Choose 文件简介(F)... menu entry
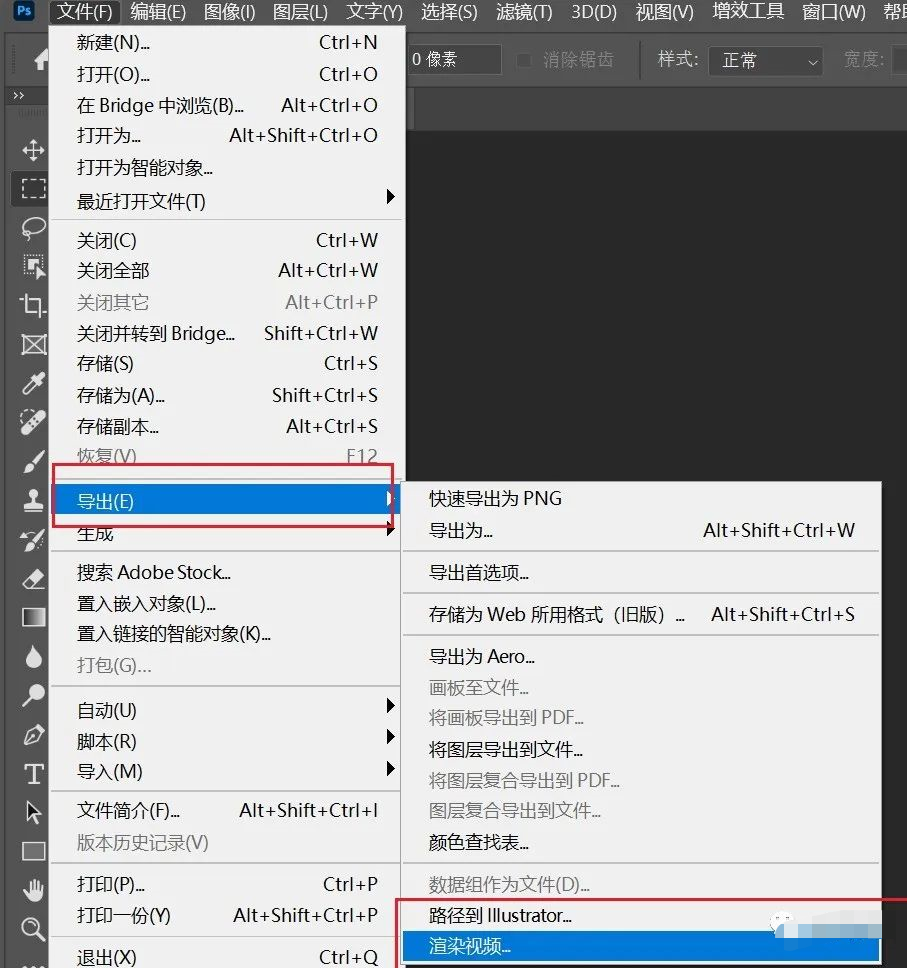907x968 pixels. [226, 810]
